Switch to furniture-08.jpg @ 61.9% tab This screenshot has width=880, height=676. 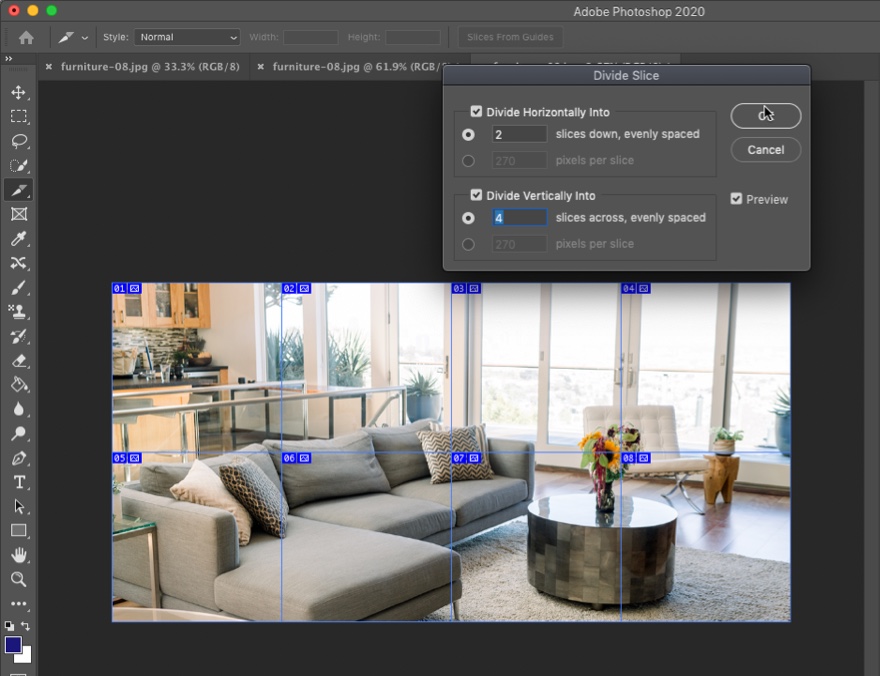tap(355, 67)
